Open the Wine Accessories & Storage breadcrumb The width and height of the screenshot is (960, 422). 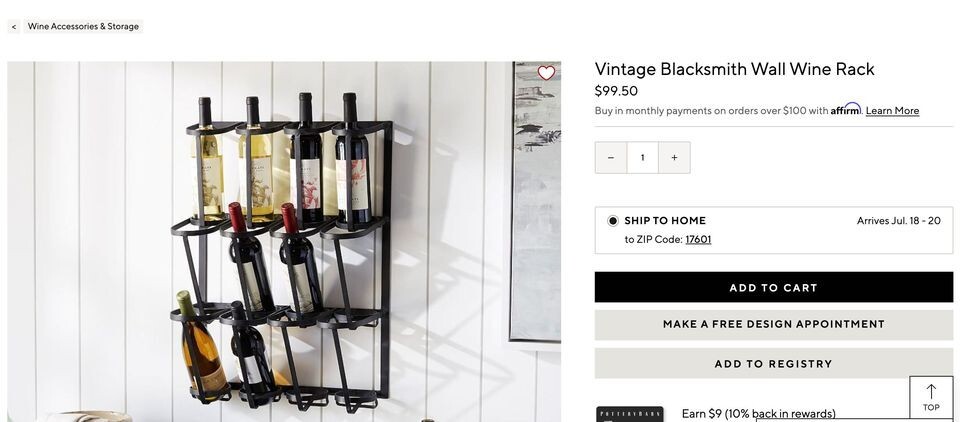tap(83, 26)
